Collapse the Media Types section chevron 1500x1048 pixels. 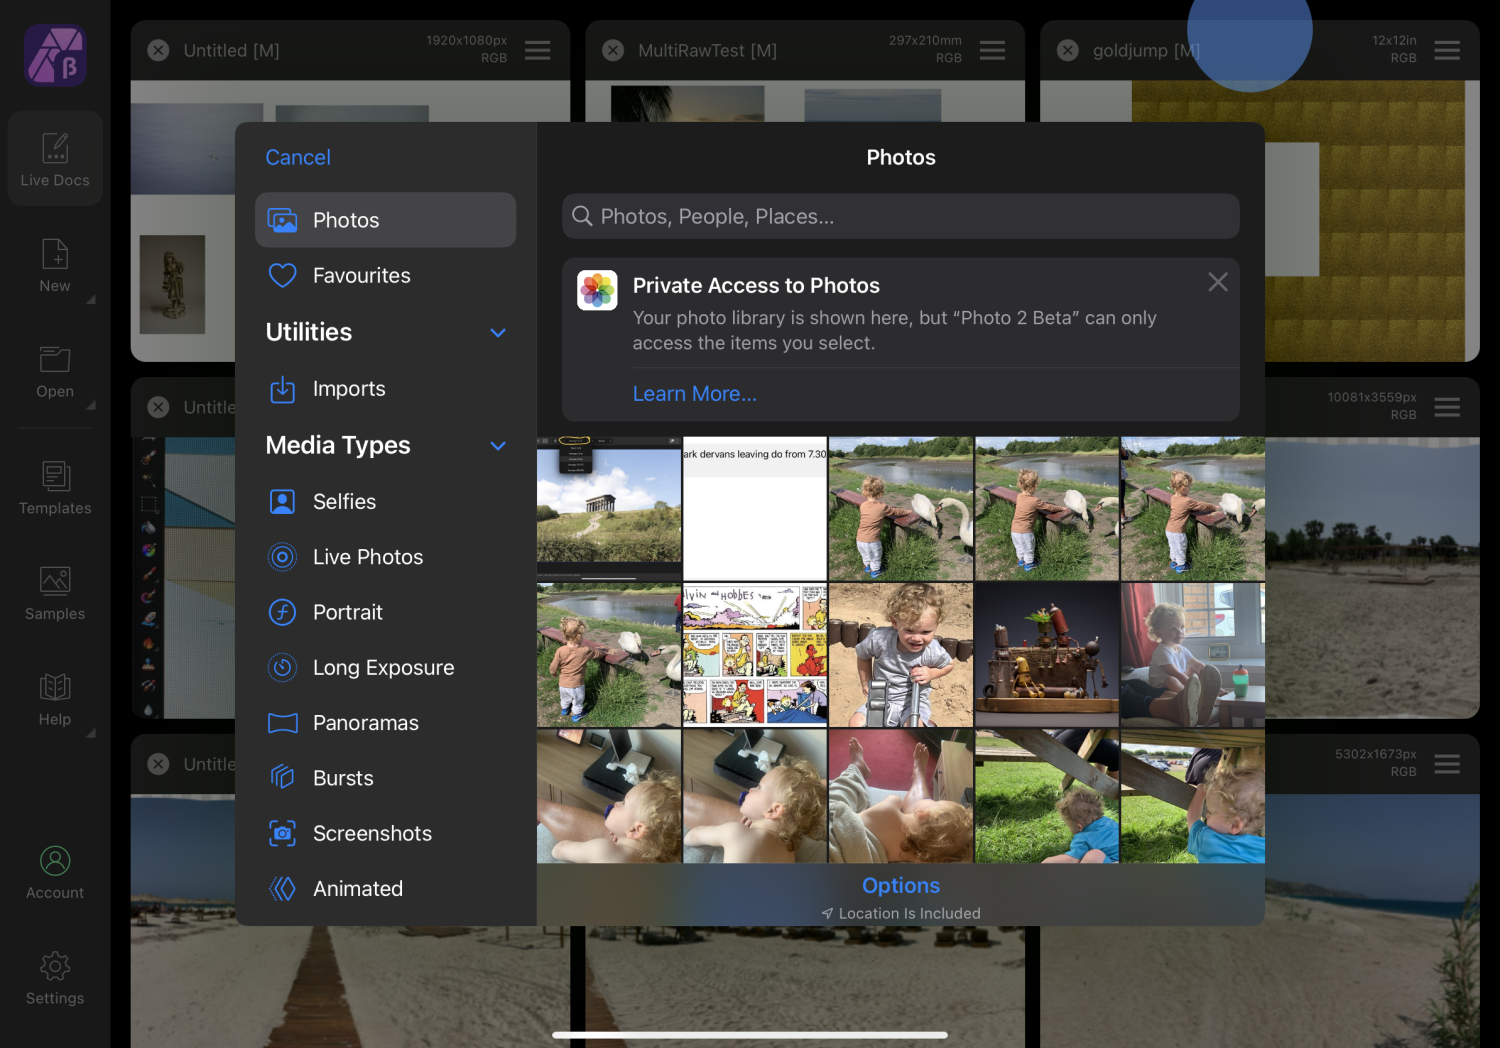point(498,445)
